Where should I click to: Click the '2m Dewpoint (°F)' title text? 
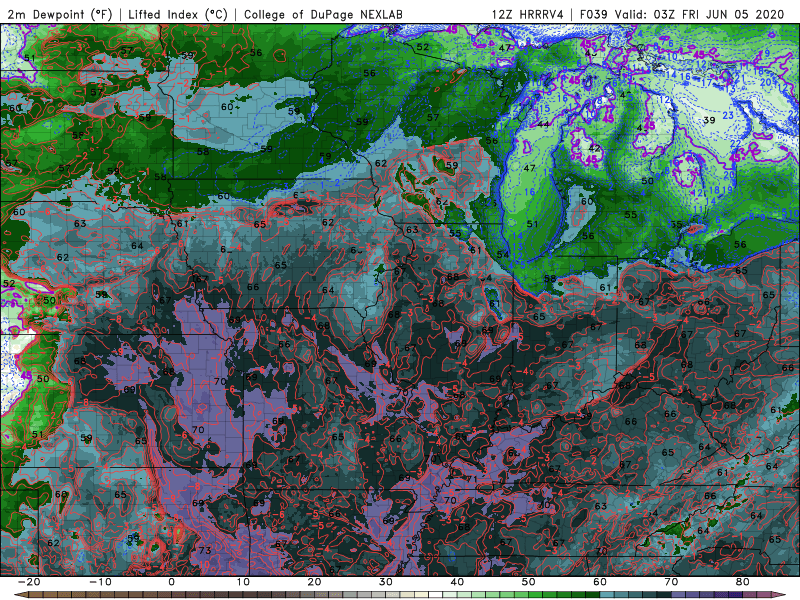coord(60,14)
